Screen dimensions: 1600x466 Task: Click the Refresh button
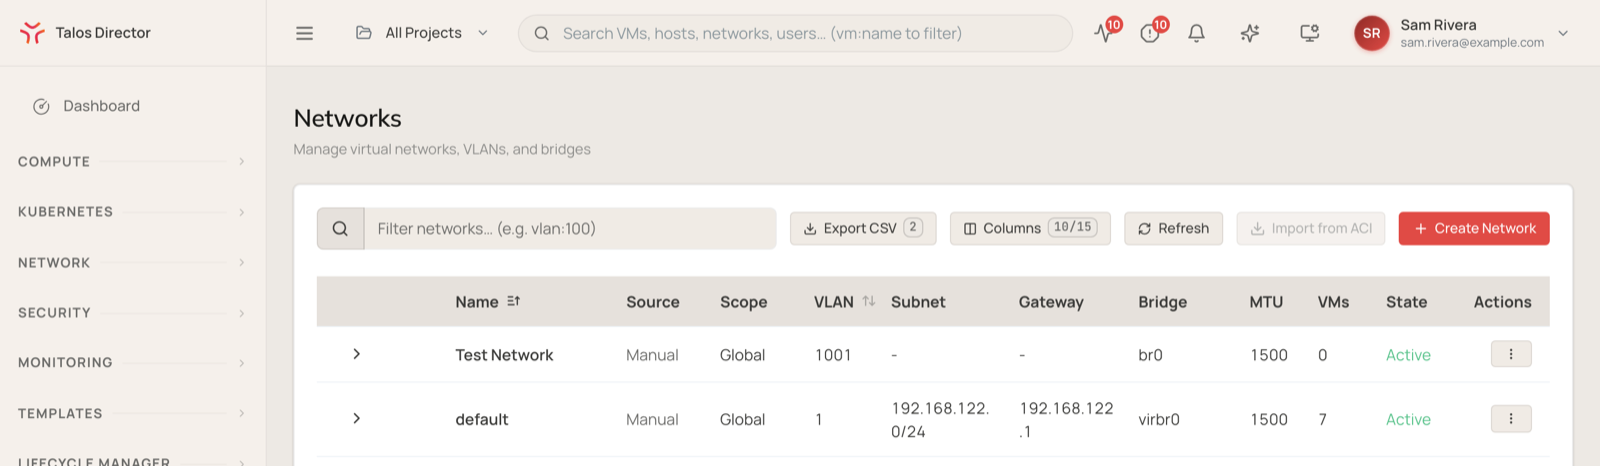pyautogui.click(x=1173, y=228)
